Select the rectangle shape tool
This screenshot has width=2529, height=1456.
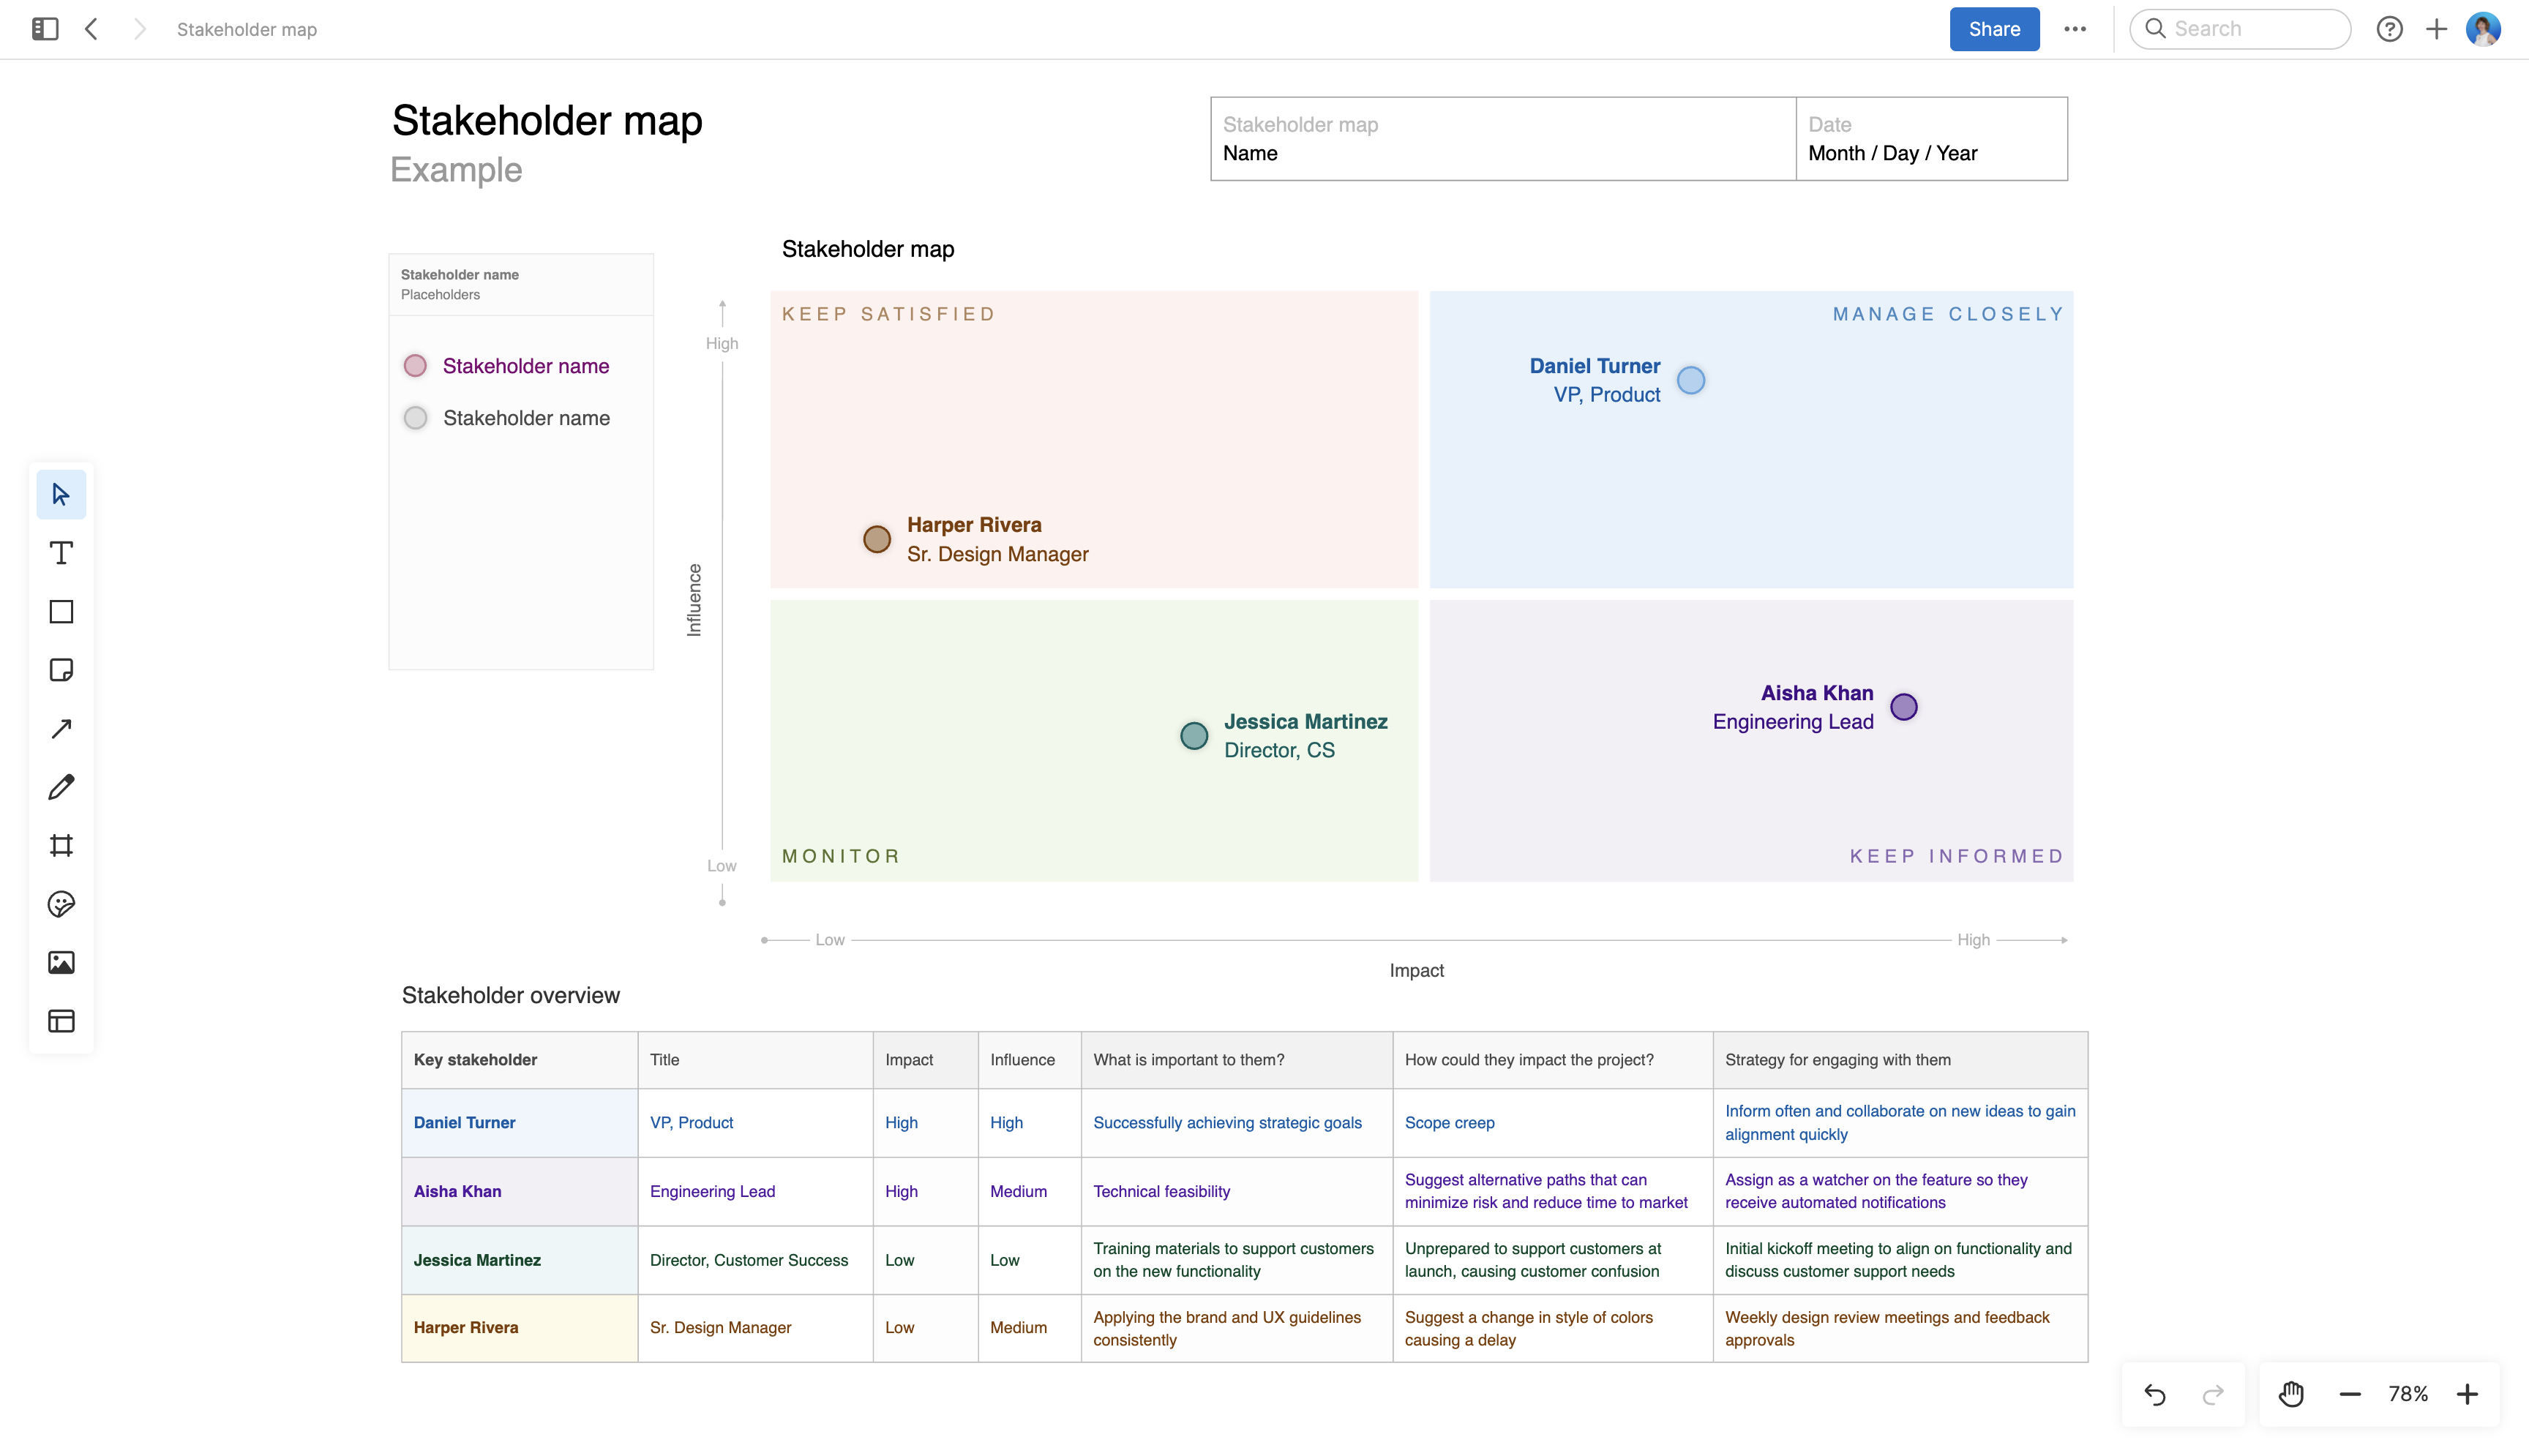tap(61, 612)
